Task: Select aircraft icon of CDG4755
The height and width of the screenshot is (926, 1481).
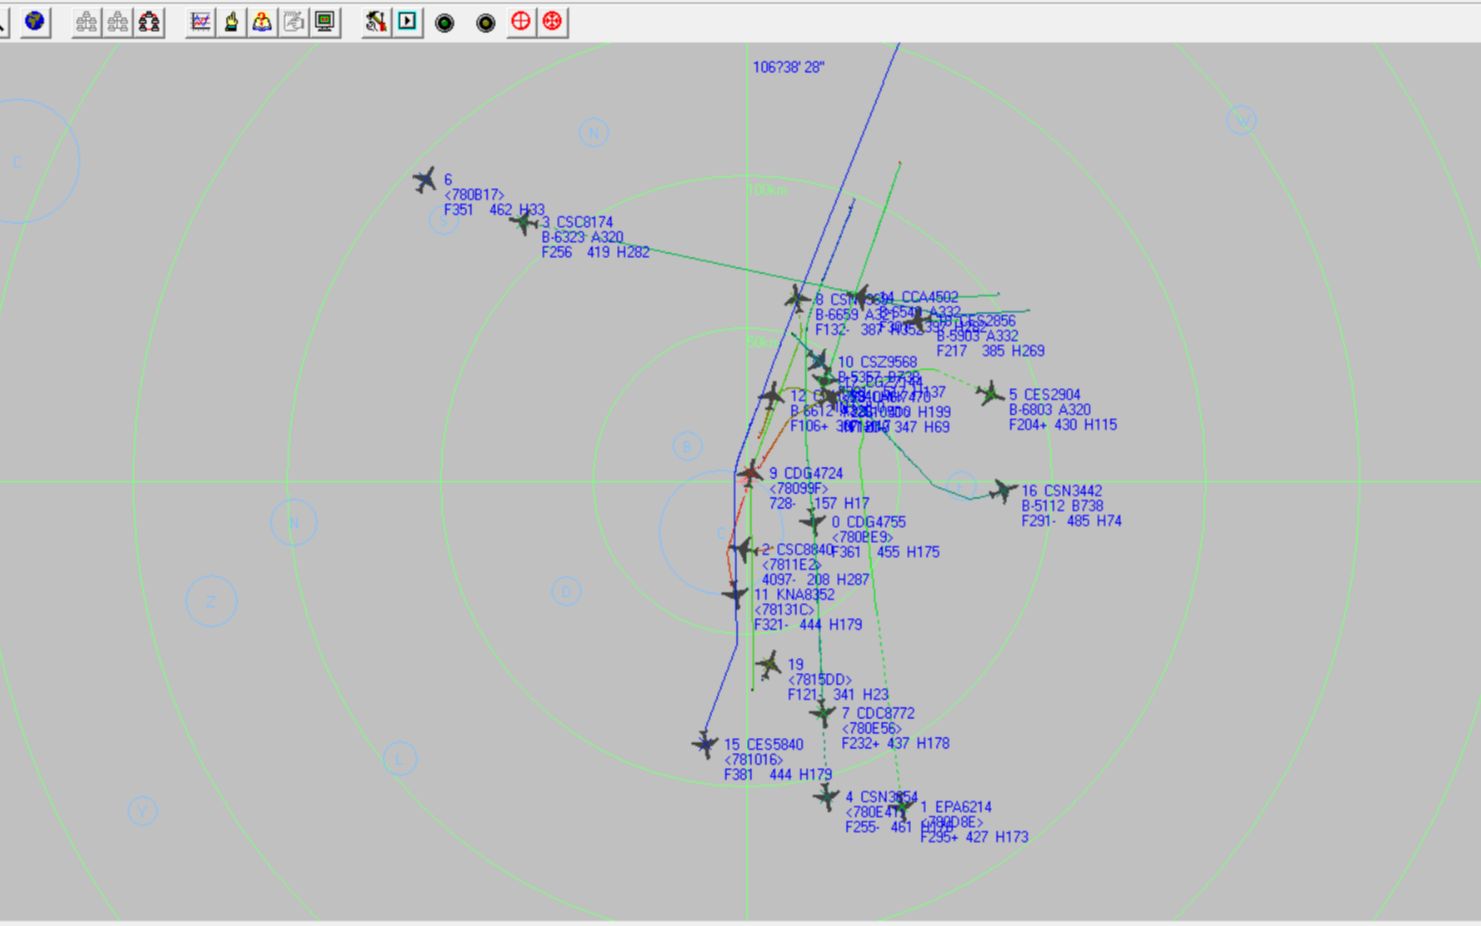Action: click(813, 521)
